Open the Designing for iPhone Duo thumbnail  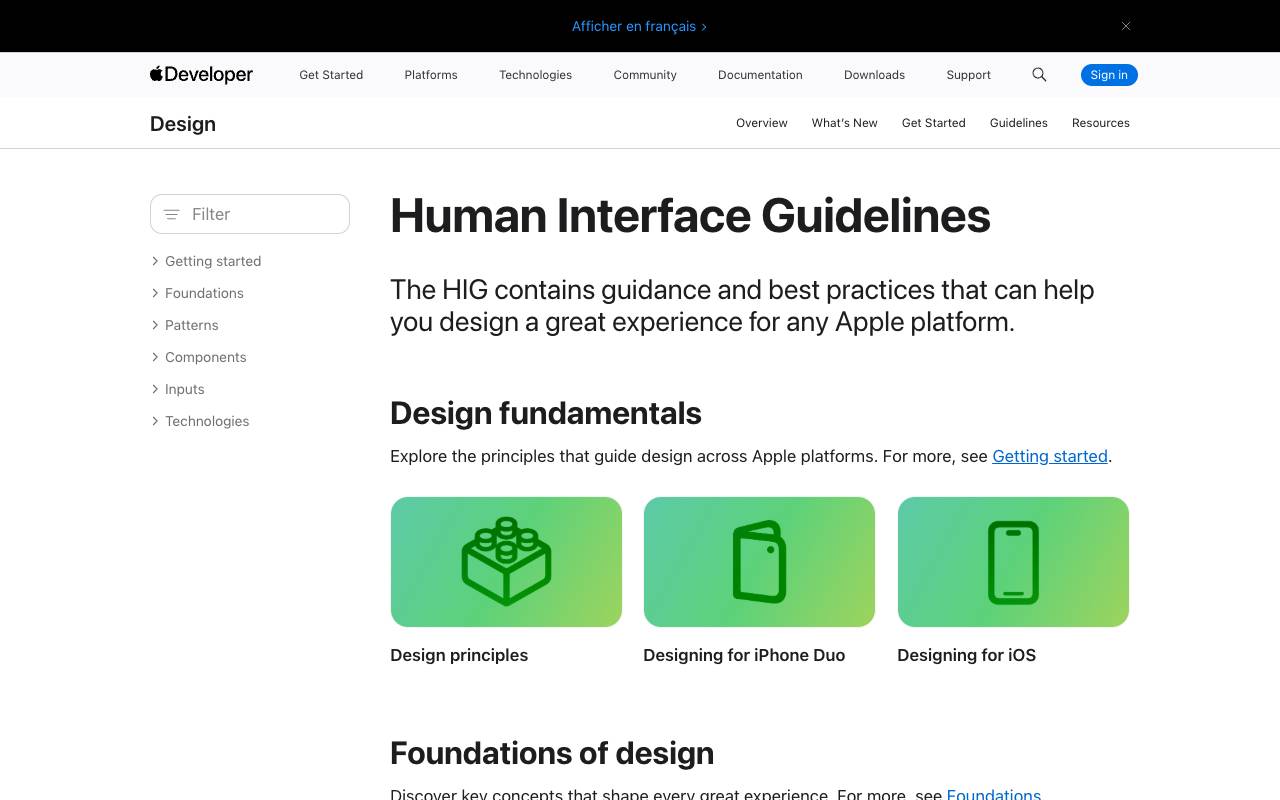759,562
